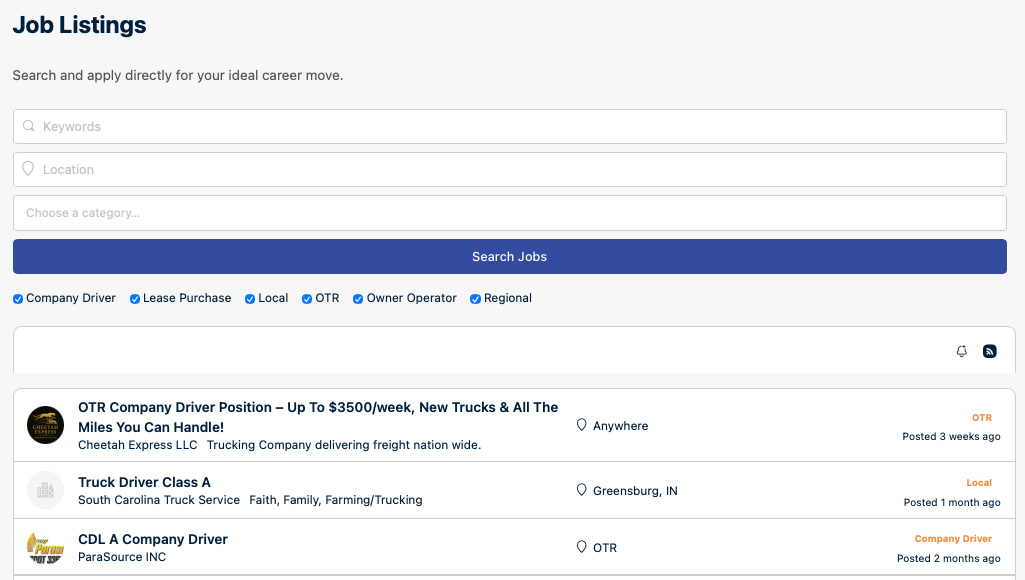
Task: Click the ParaSource INC company logo
Action: tap(45, 547)
